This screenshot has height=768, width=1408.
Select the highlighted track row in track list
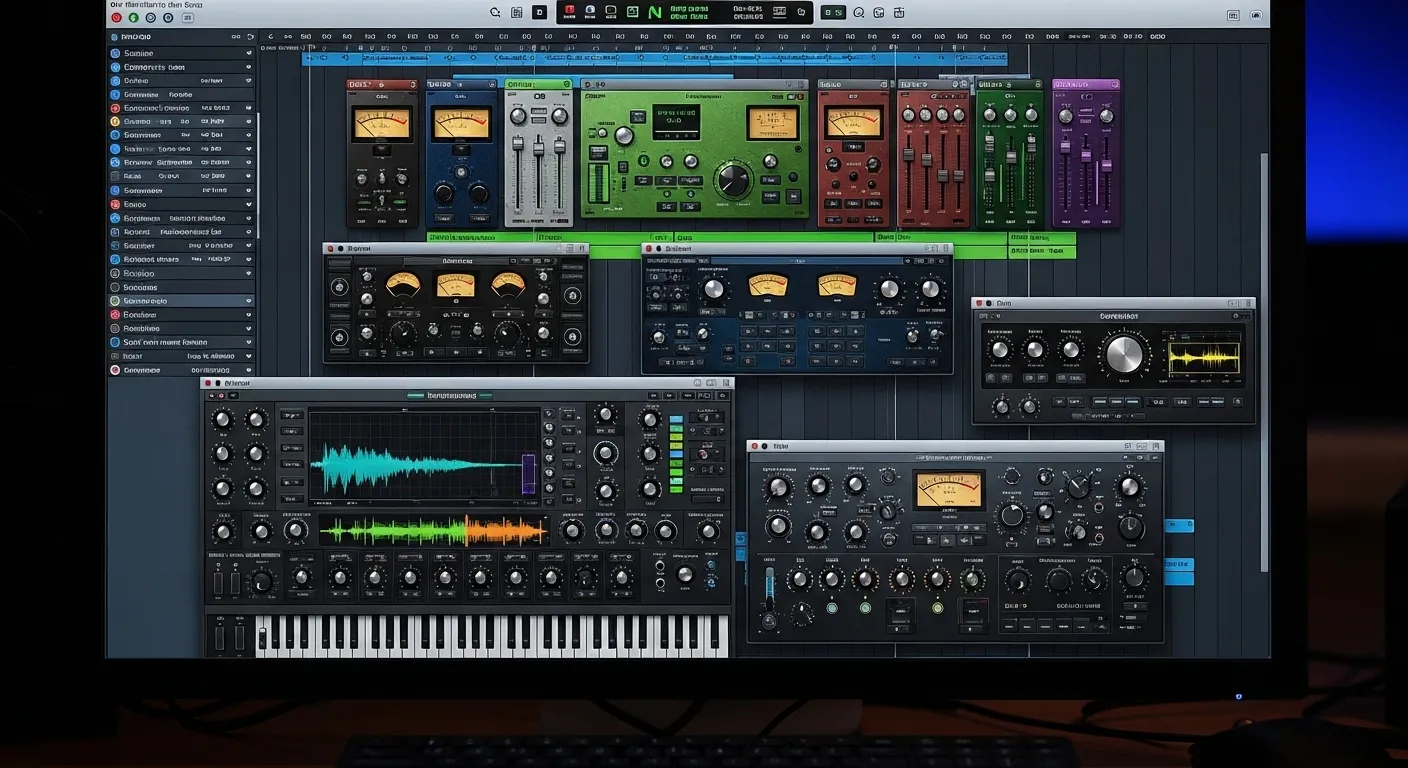pyautogui.click(x=180, y=301)
